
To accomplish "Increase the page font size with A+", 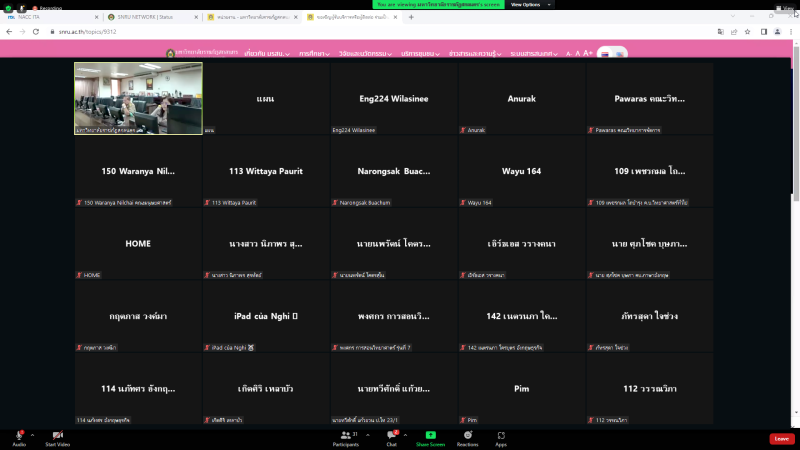I will click(588, 53).
